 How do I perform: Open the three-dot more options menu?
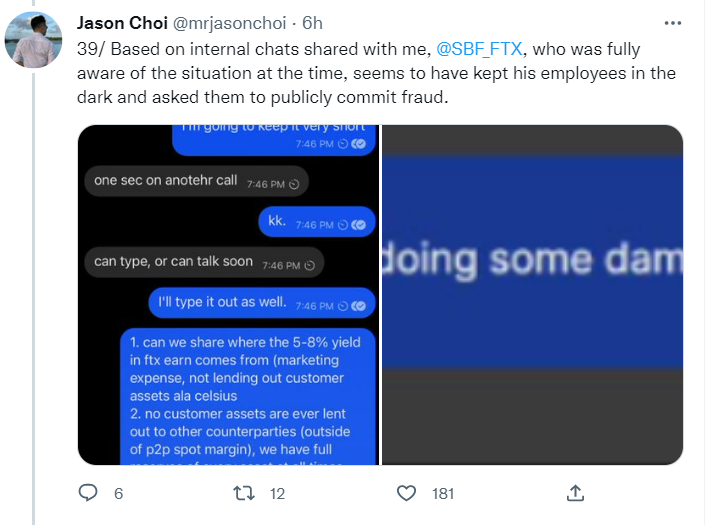click(674, 23)
